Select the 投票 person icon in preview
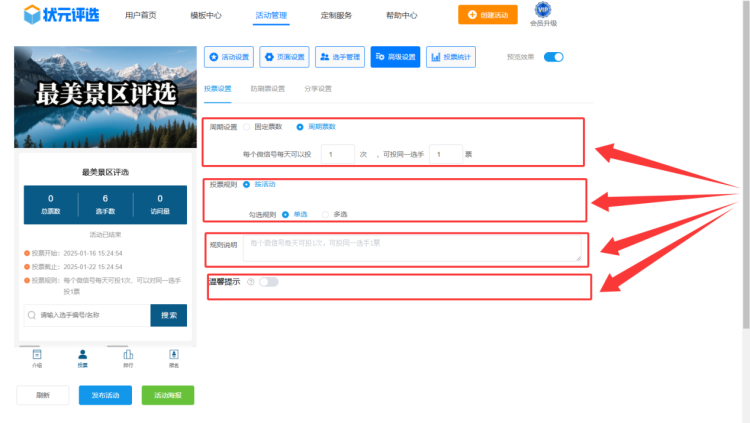The image size is (750, 423). tap(82, 354)
